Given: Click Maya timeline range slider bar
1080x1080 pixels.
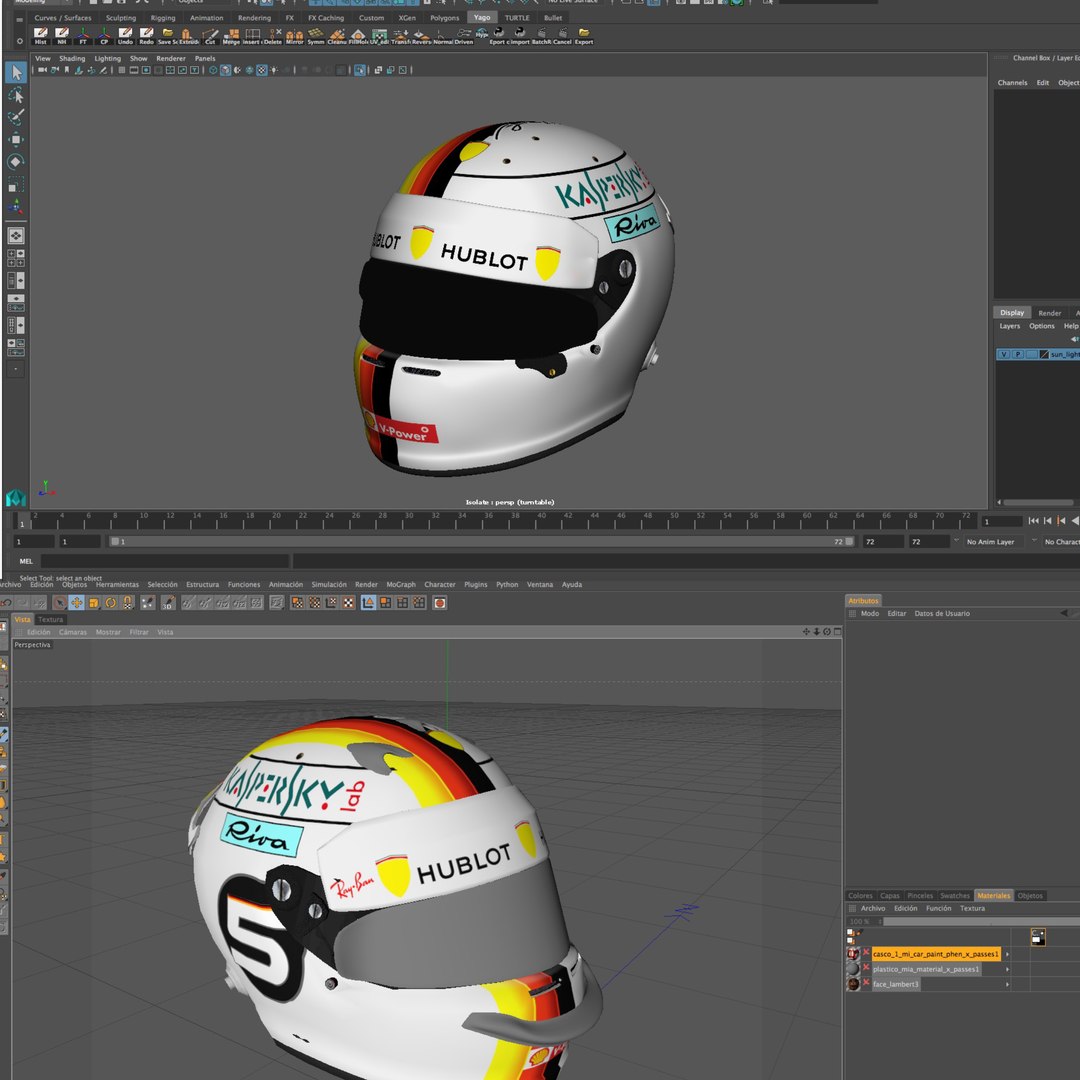Looking at the screenshot, I should (482, 541).
